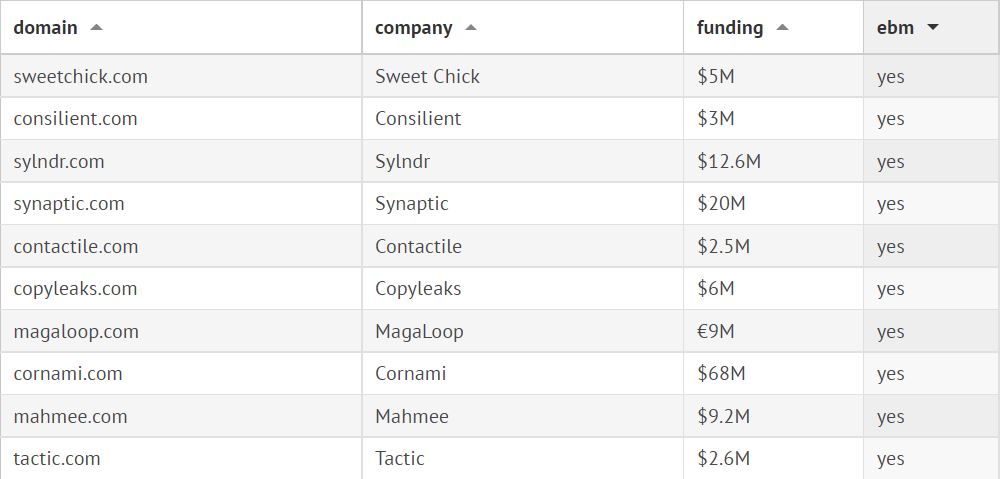Sort by domain using its arrow icon

[96, 28]
